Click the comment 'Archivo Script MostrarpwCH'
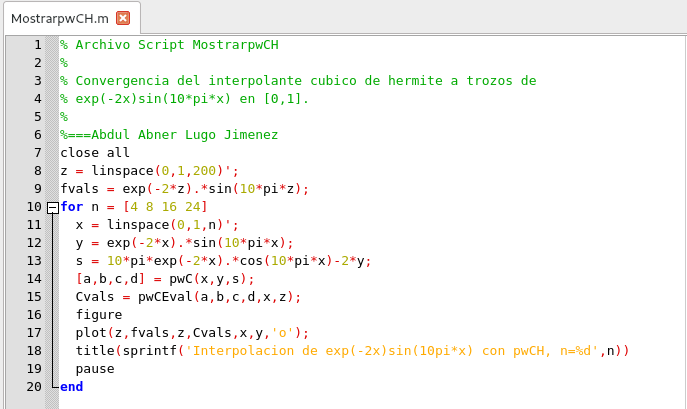 (x=177, y=45)
